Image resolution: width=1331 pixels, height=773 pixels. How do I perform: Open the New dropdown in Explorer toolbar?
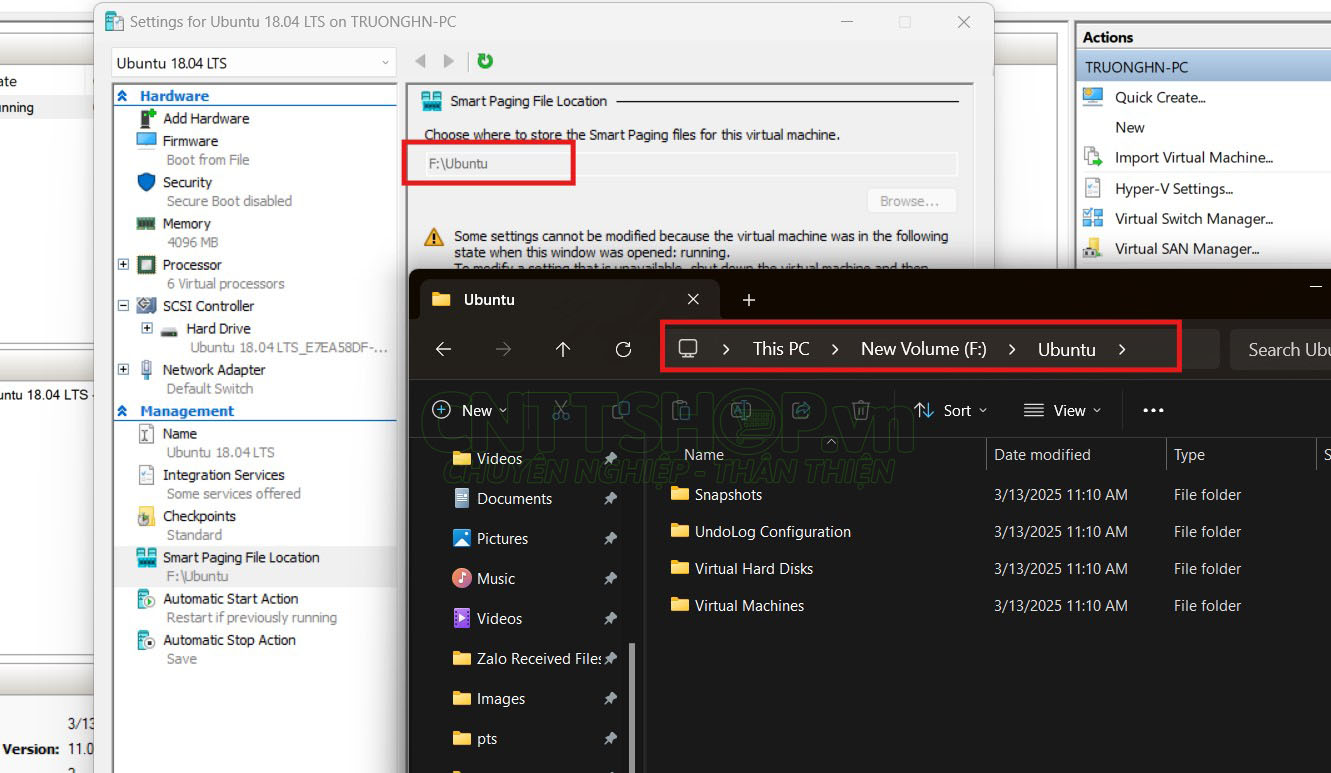pyautogui.click(x=469, y=410)
